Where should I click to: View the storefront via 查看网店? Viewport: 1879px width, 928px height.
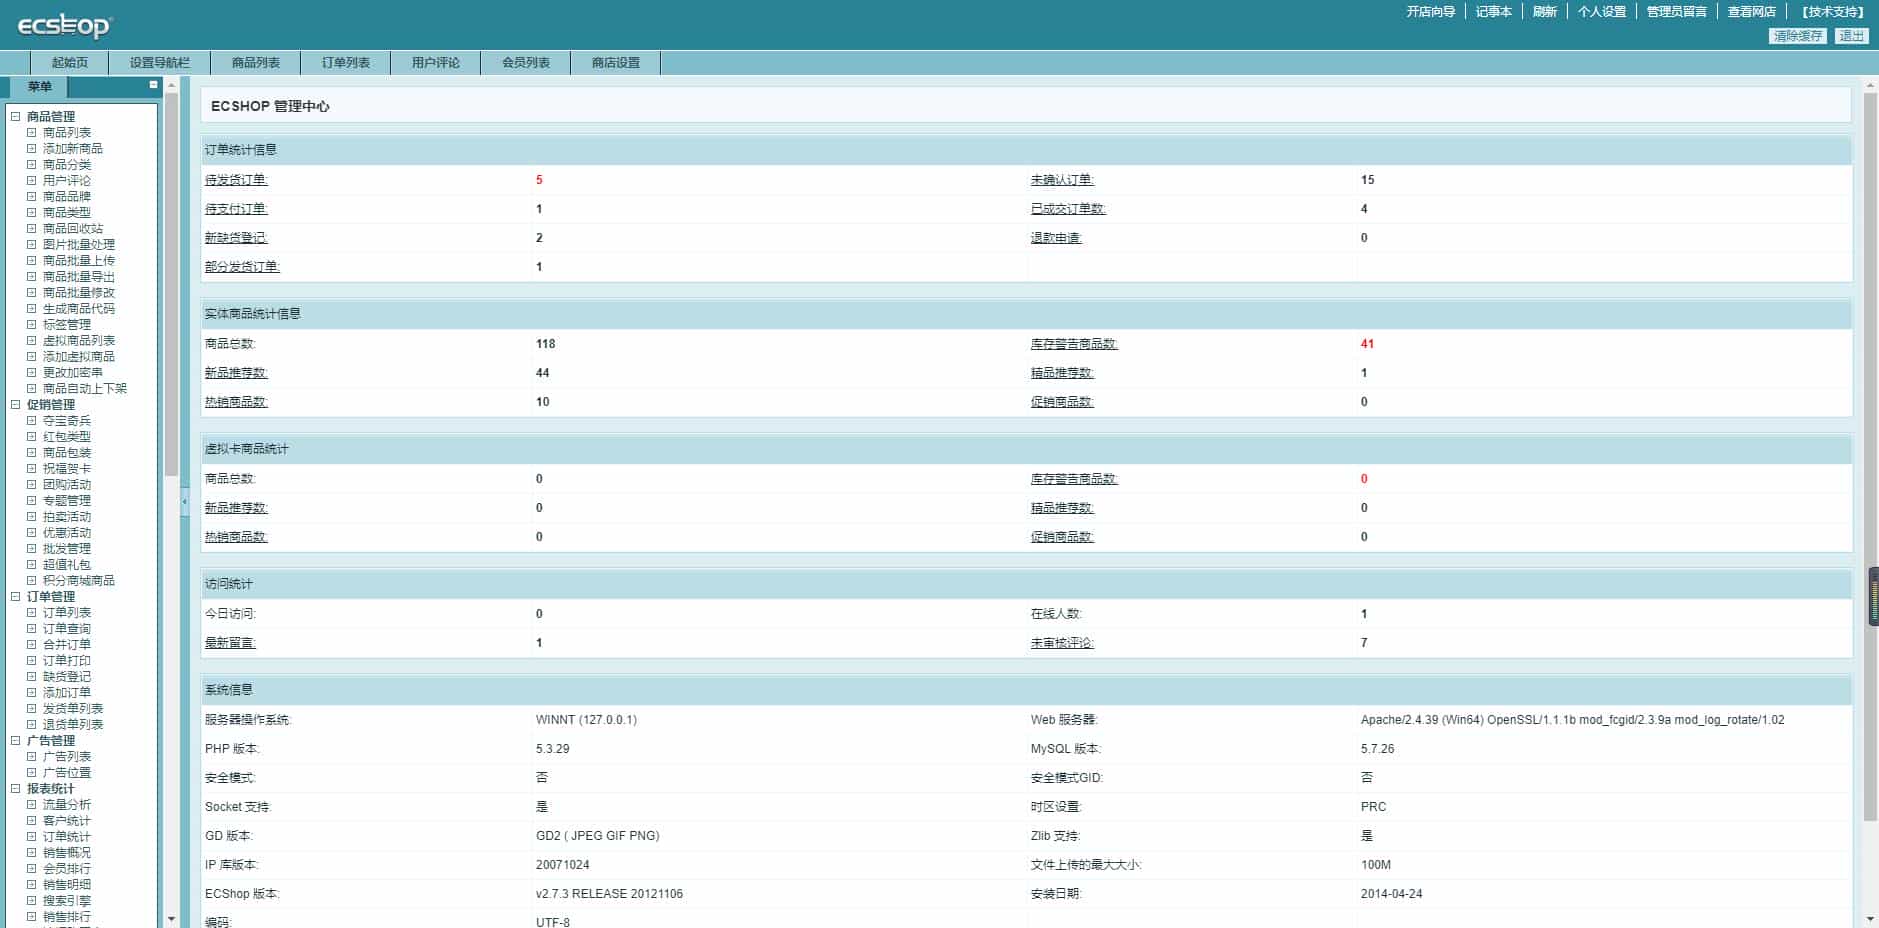tap(1753, 12)
